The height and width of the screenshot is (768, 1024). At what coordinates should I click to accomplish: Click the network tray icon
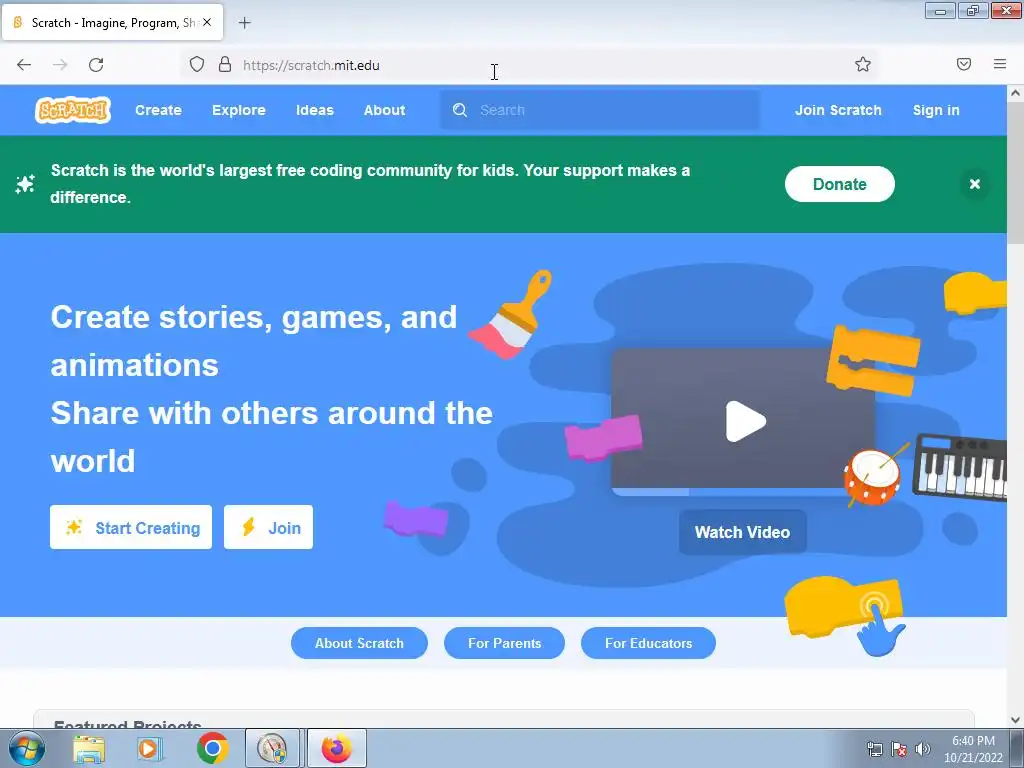coord(874,749)
